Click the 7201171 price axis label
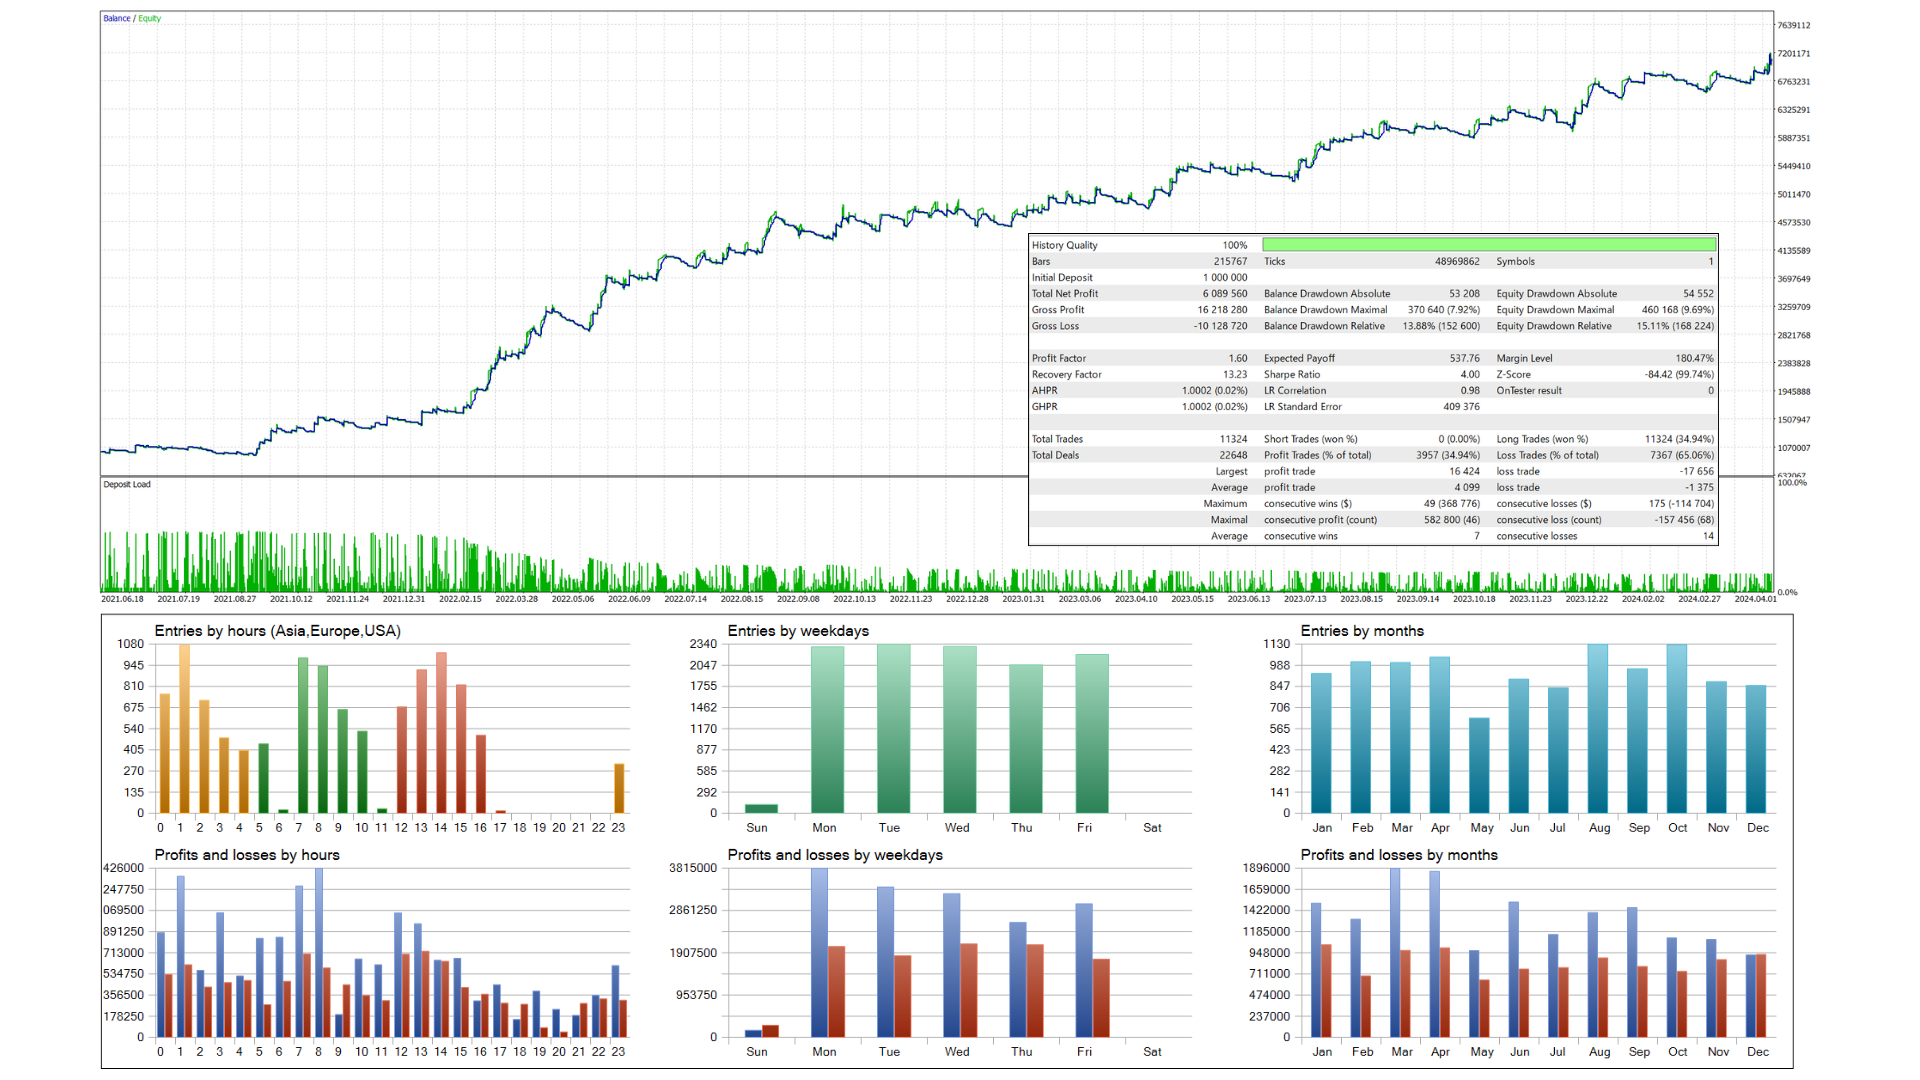Screen dimensions: 1920x1080 (x=1793, y=54)
